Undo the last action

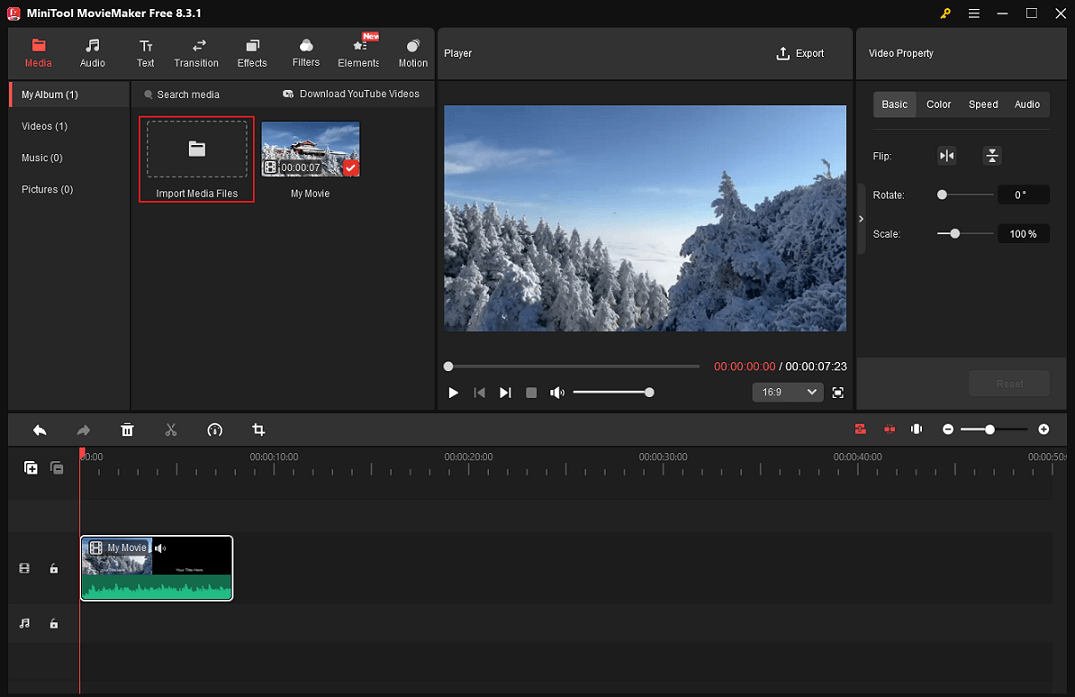(39, 429)
